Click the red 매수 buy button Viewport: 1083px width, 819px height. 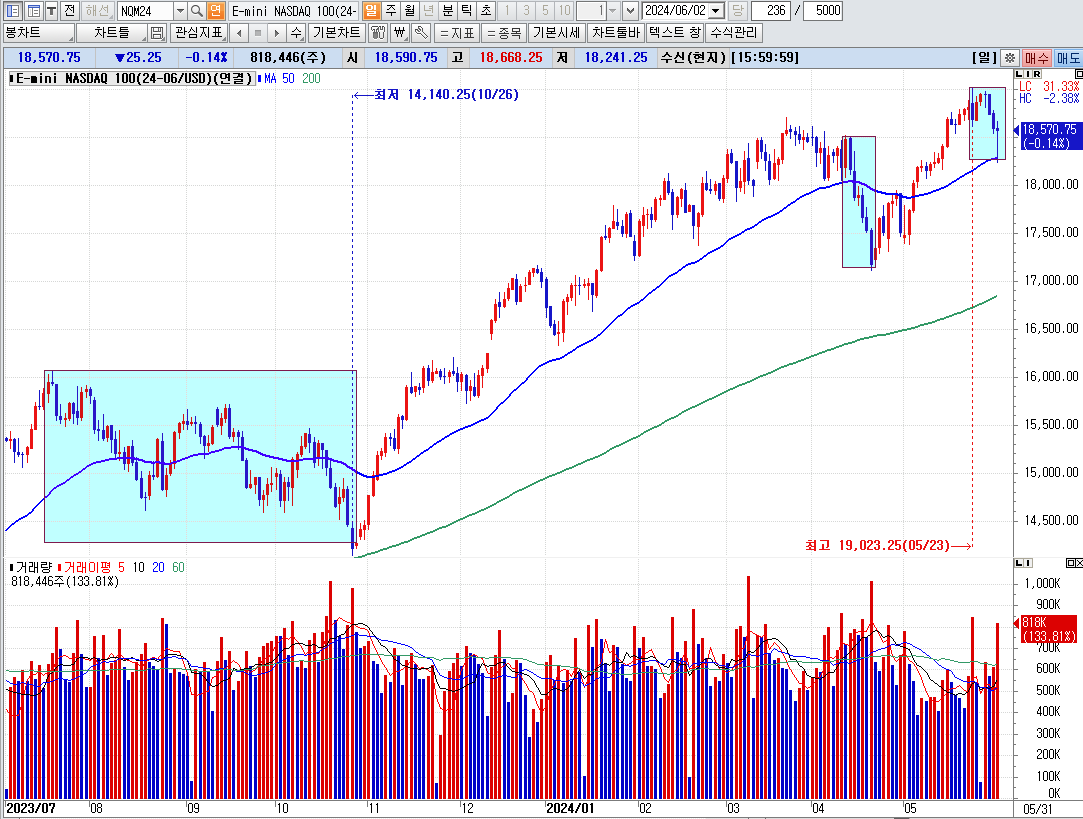pos(1037,58)
